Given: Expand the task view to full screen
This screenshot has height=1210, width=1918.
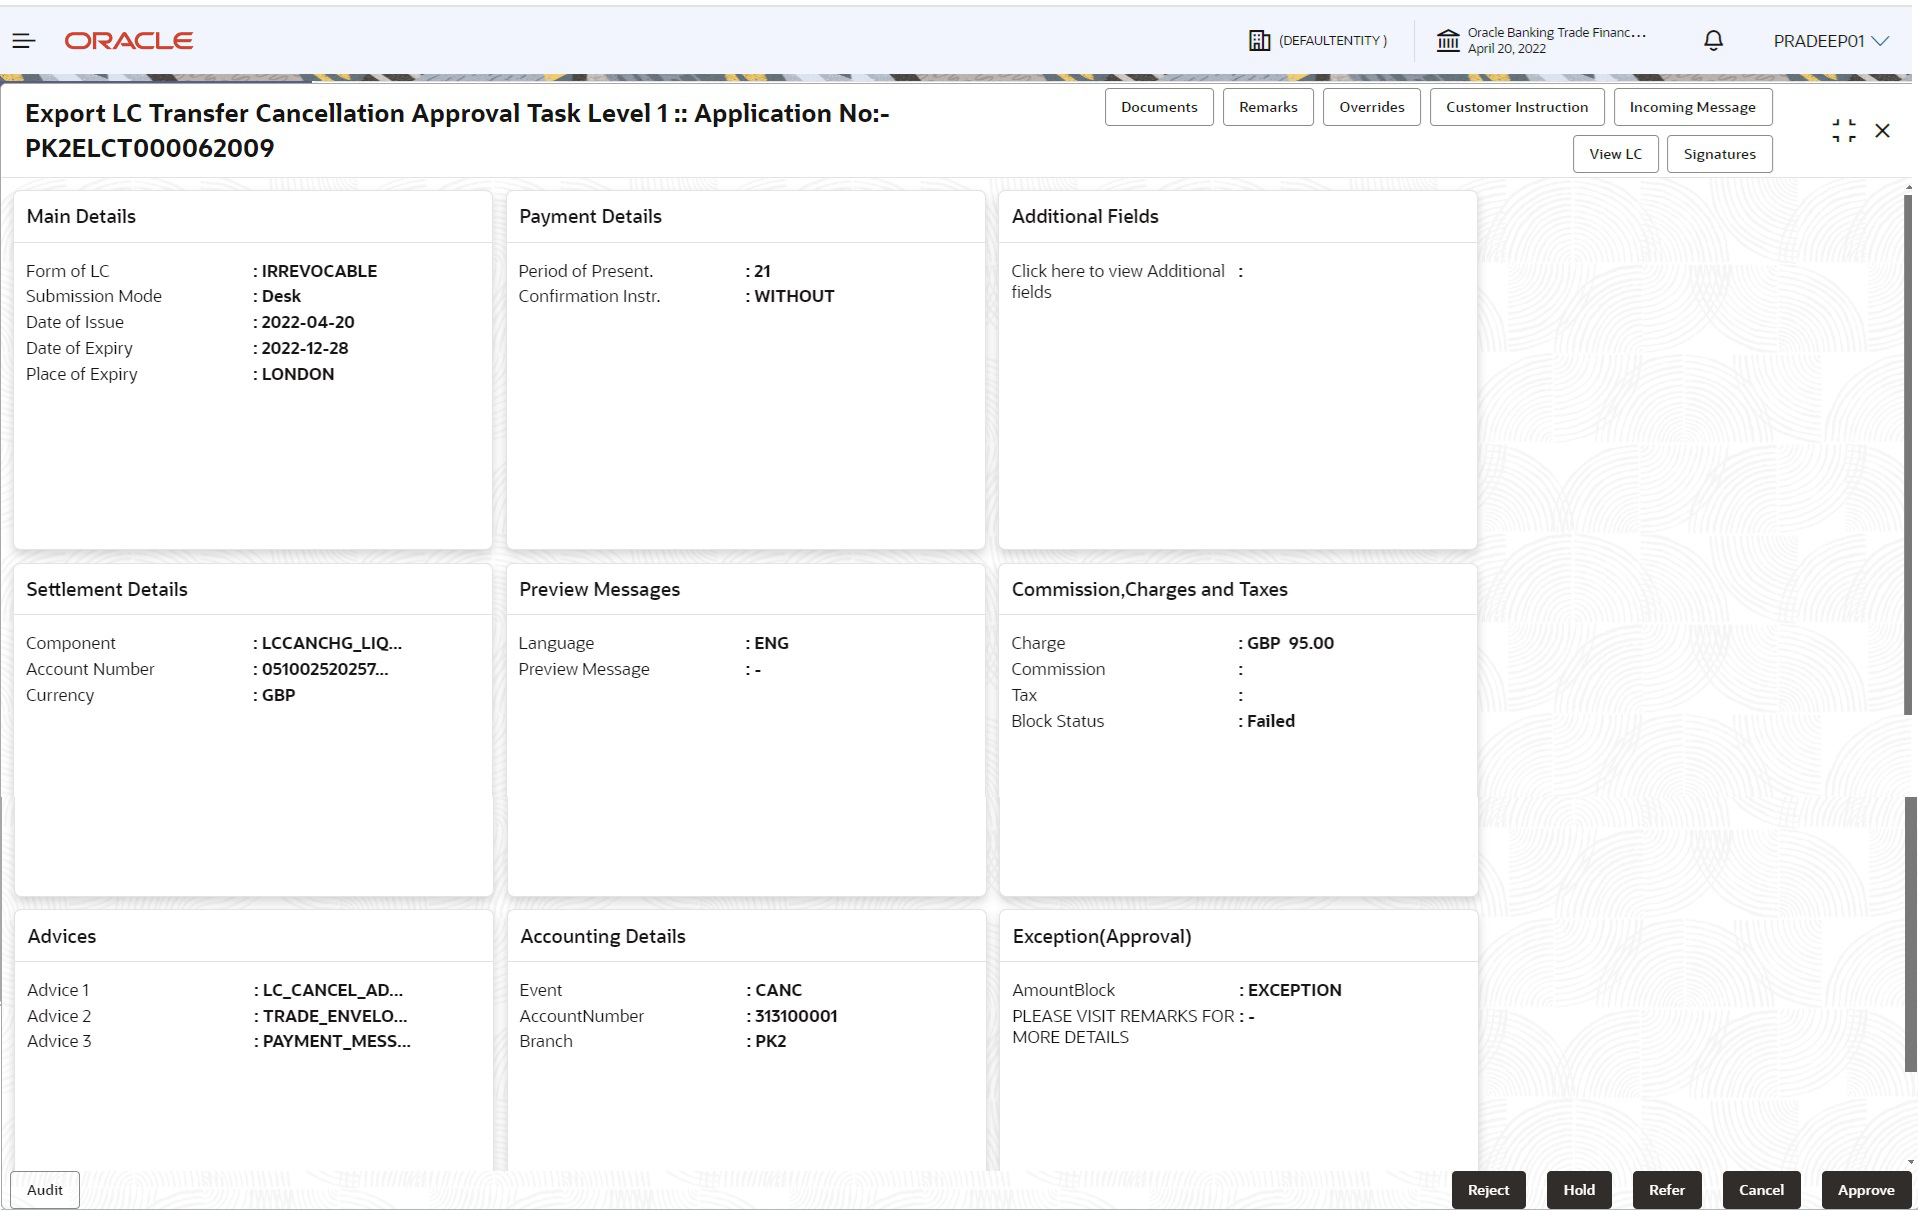Looking at the screenshot, I should (x=1843, y=130).
